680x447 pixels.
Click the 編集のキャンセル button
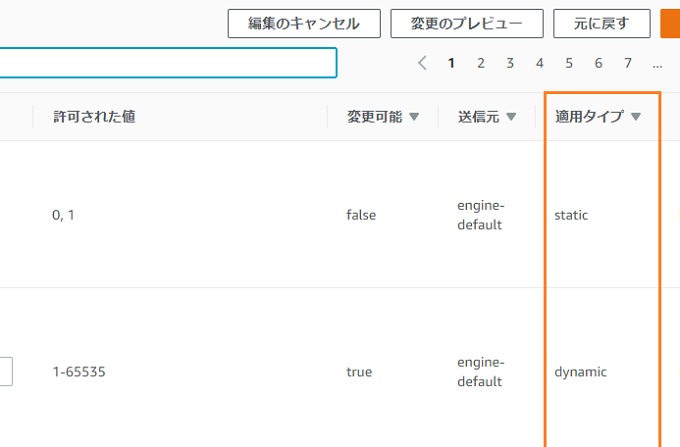(x=304, y=23)
